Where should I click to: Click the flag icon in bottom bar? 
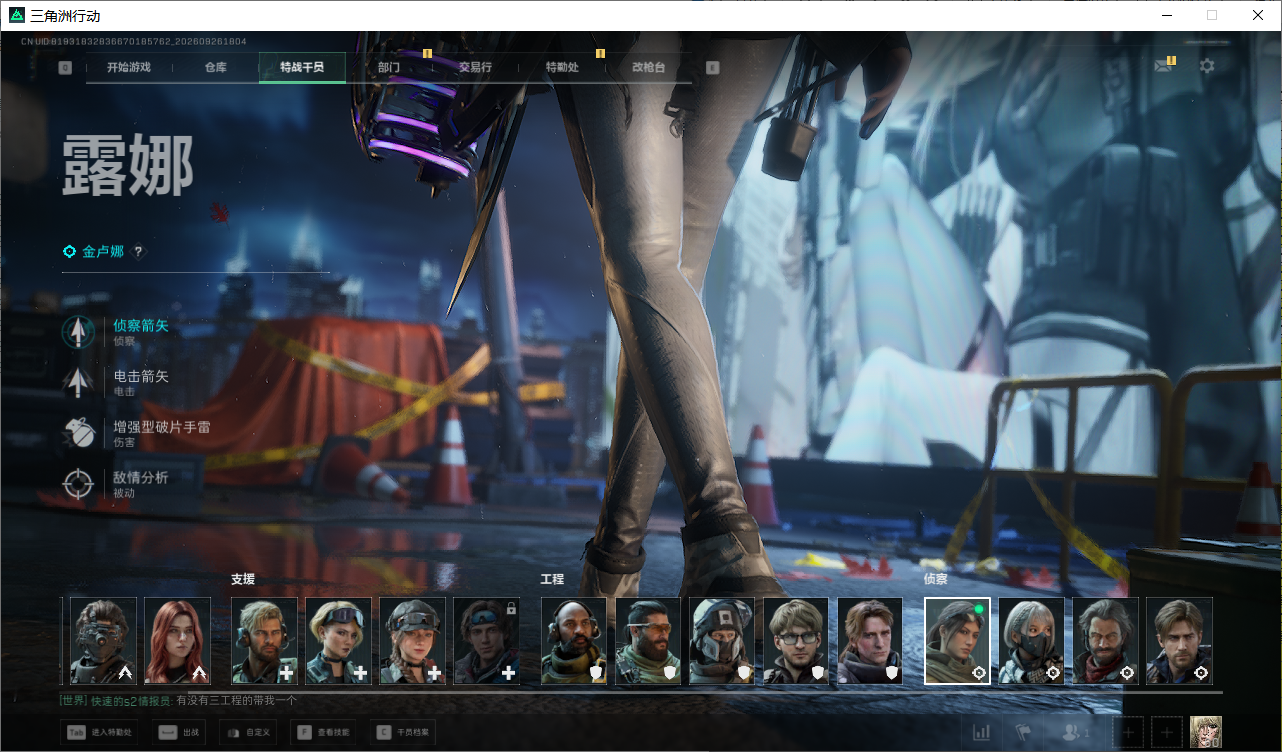tap(1023, 732)
